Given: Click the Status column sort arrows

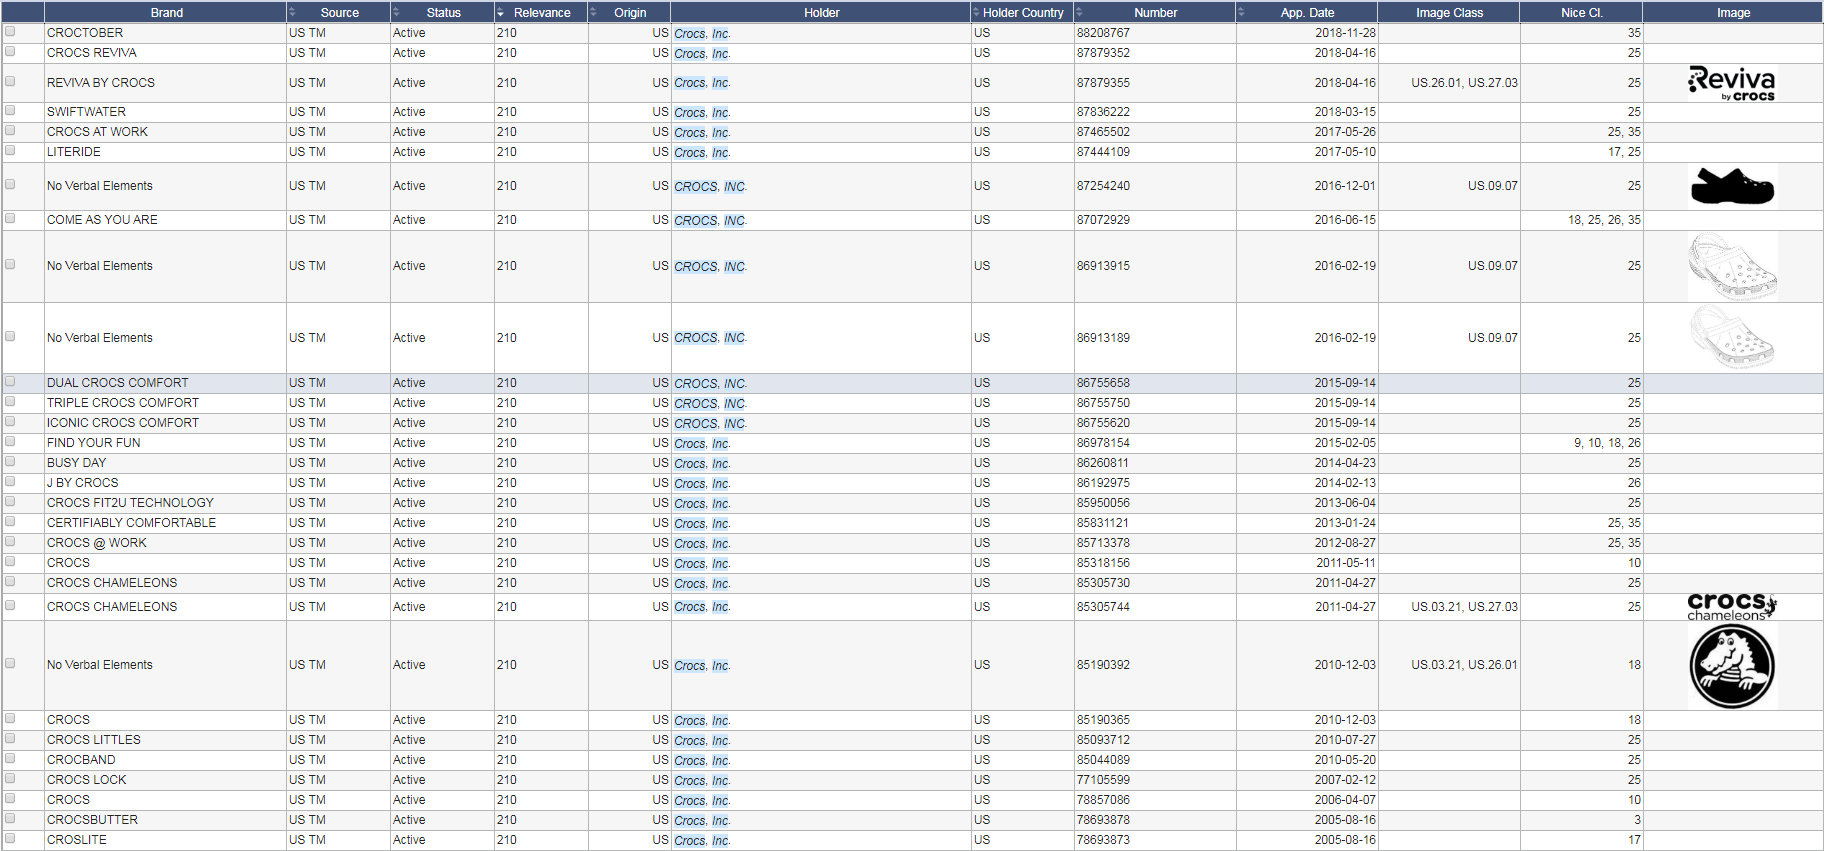Looking at the screenshot, I should (396, 12).
